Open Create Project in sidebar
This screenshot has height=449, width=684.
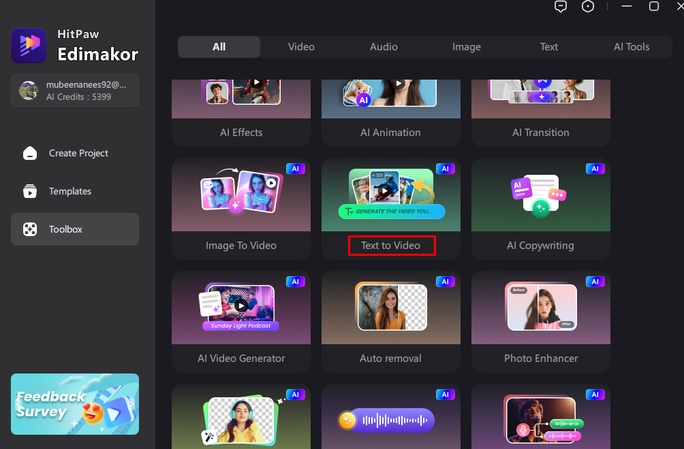pyautogui.click(x=75, y=153)
